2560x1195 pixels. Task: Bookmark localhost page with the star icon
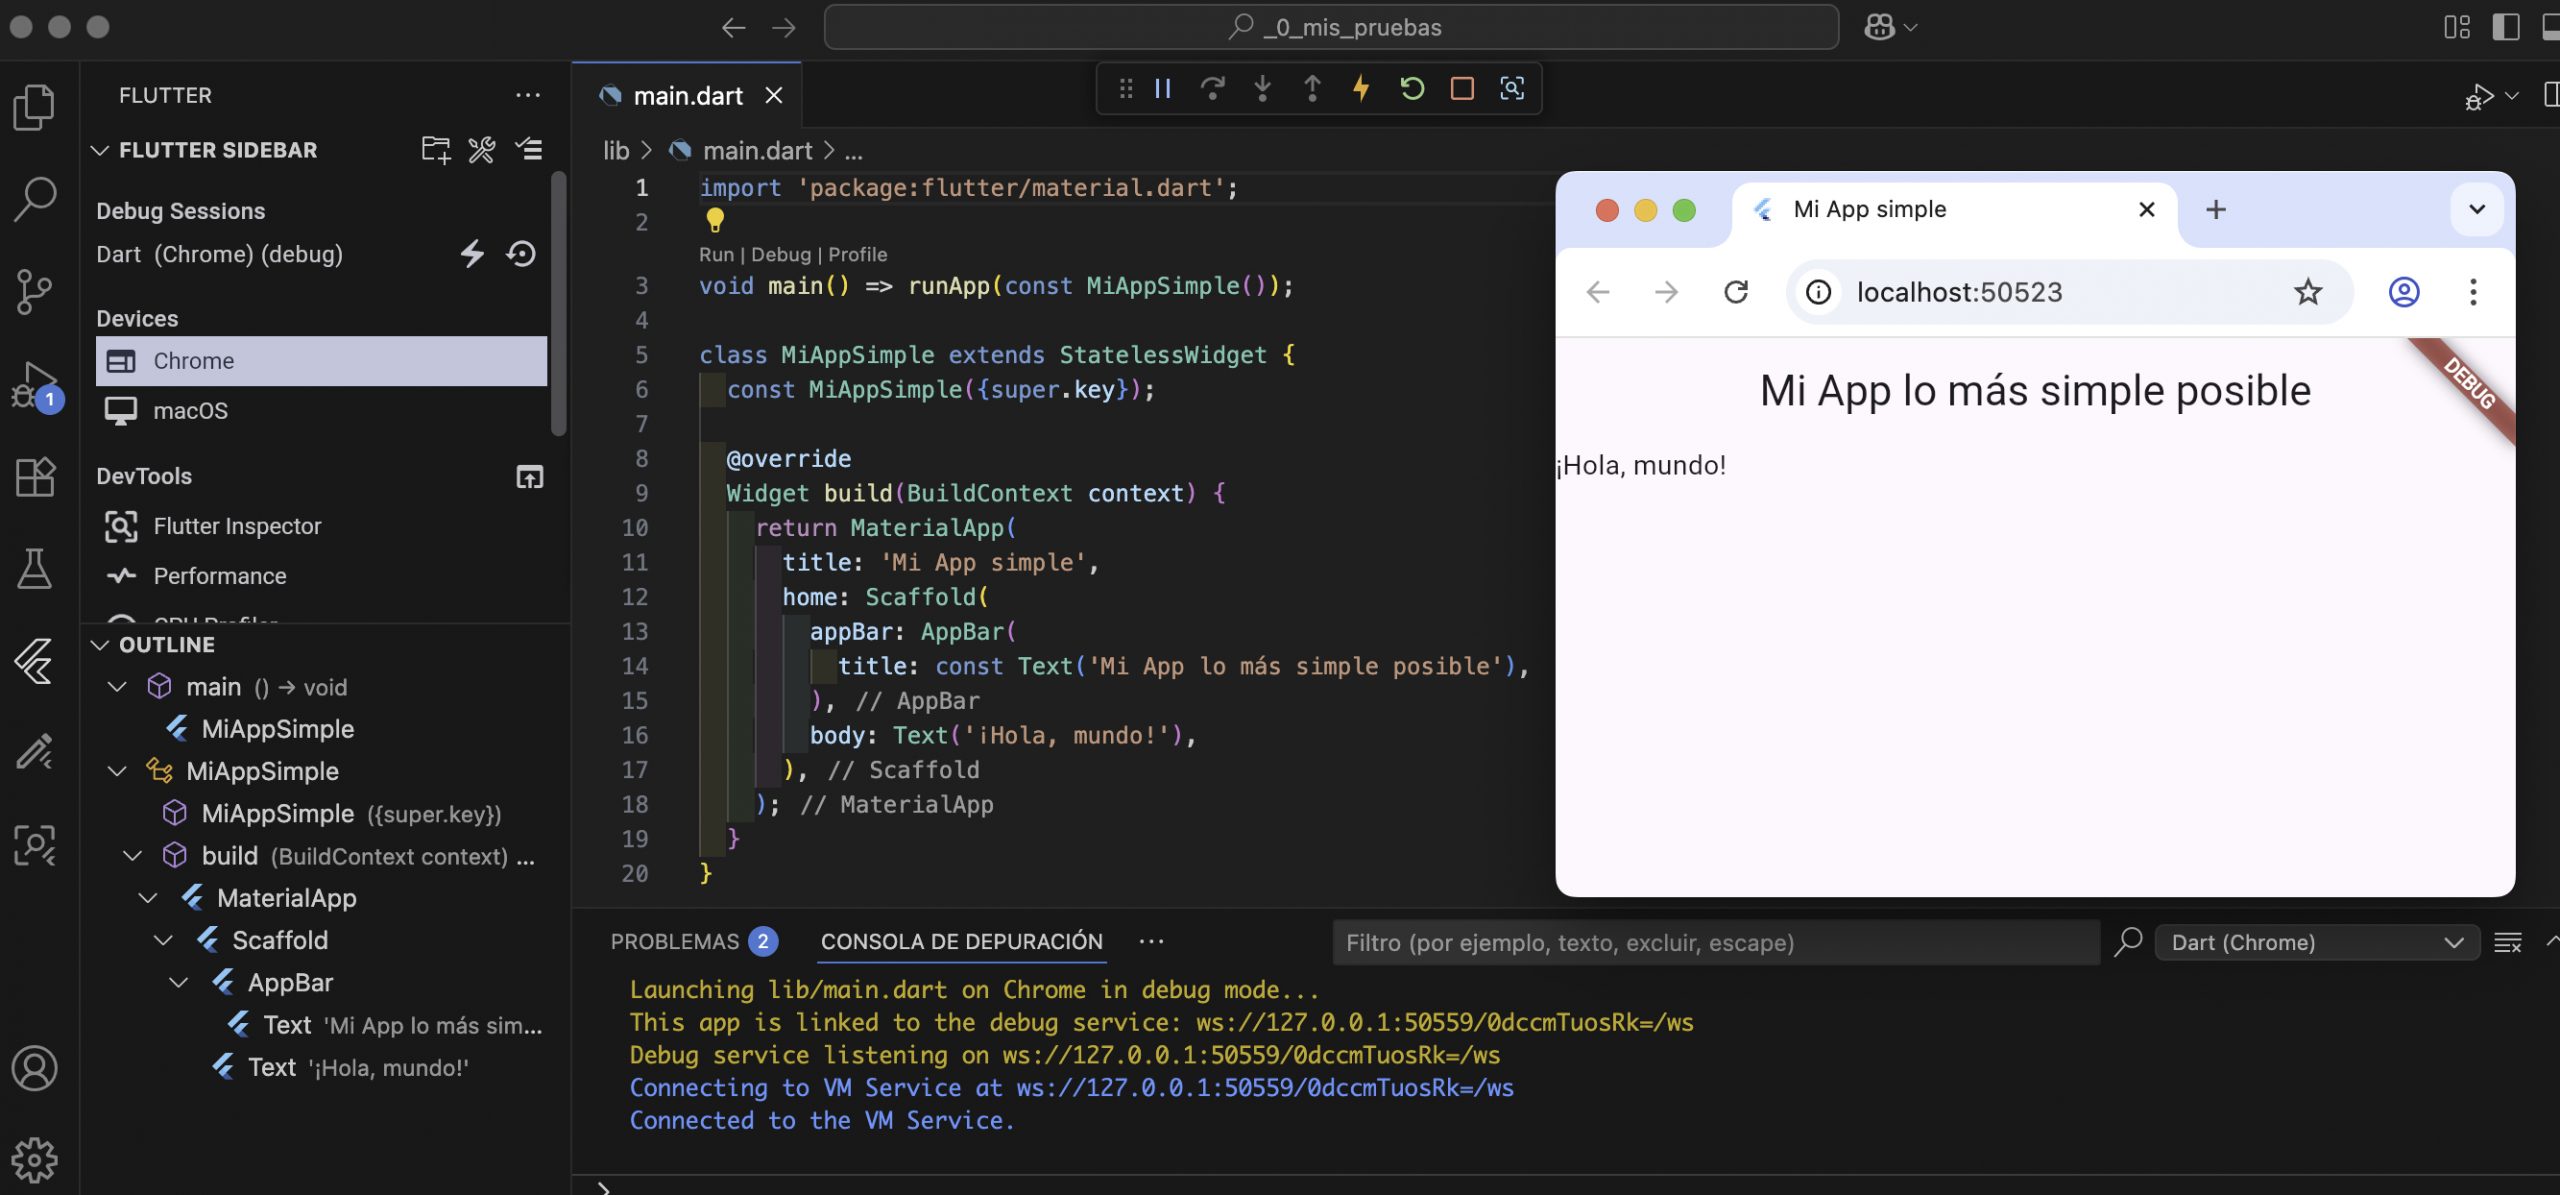coord(2308,292)
